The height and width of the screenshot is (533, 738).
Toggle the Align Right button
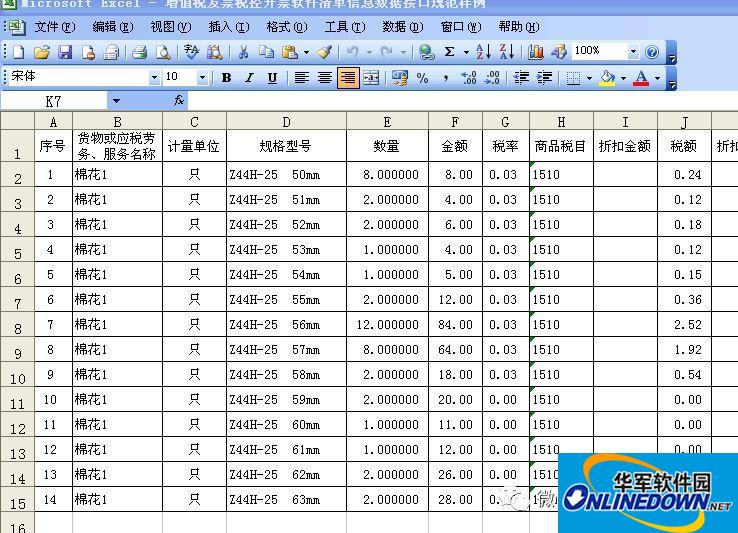click(x=348, y=78)
